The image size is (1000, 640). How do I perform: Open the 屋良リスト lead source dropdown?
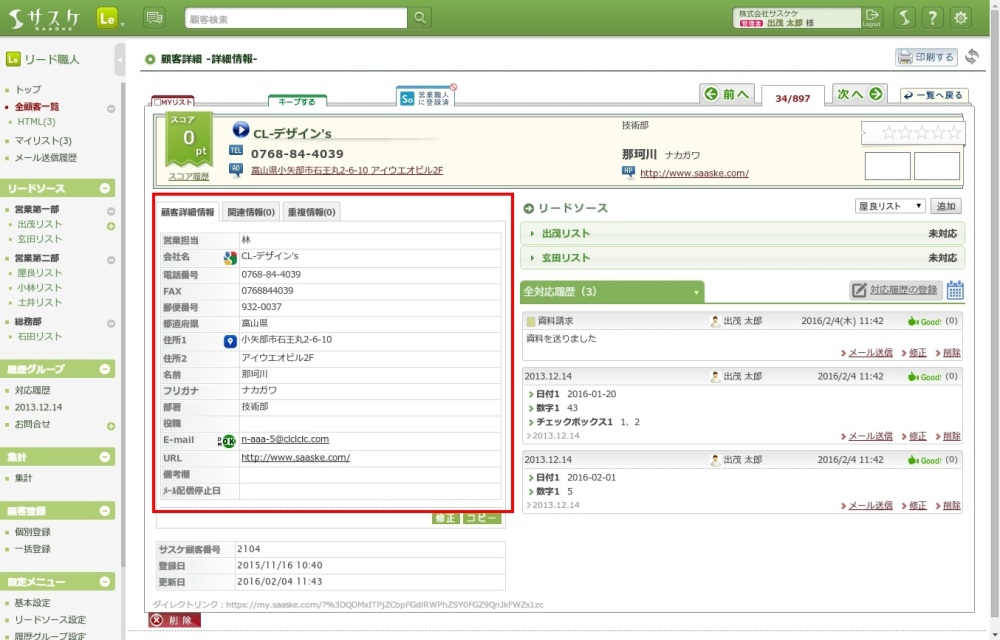pos(890,206)
